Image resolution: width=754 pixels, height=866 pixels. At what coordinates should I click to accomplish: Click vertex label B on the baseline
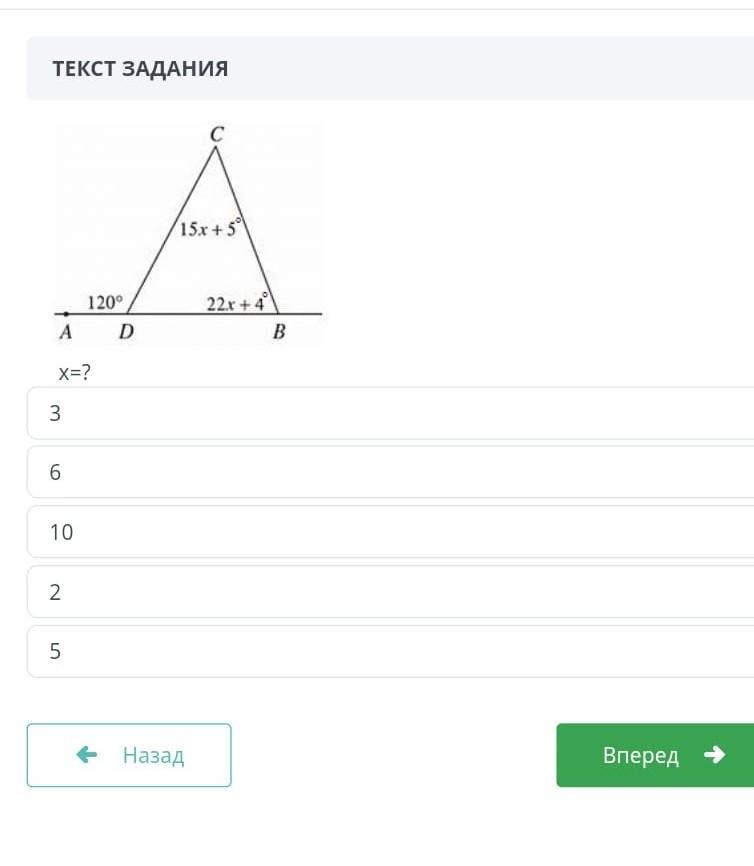279,332
